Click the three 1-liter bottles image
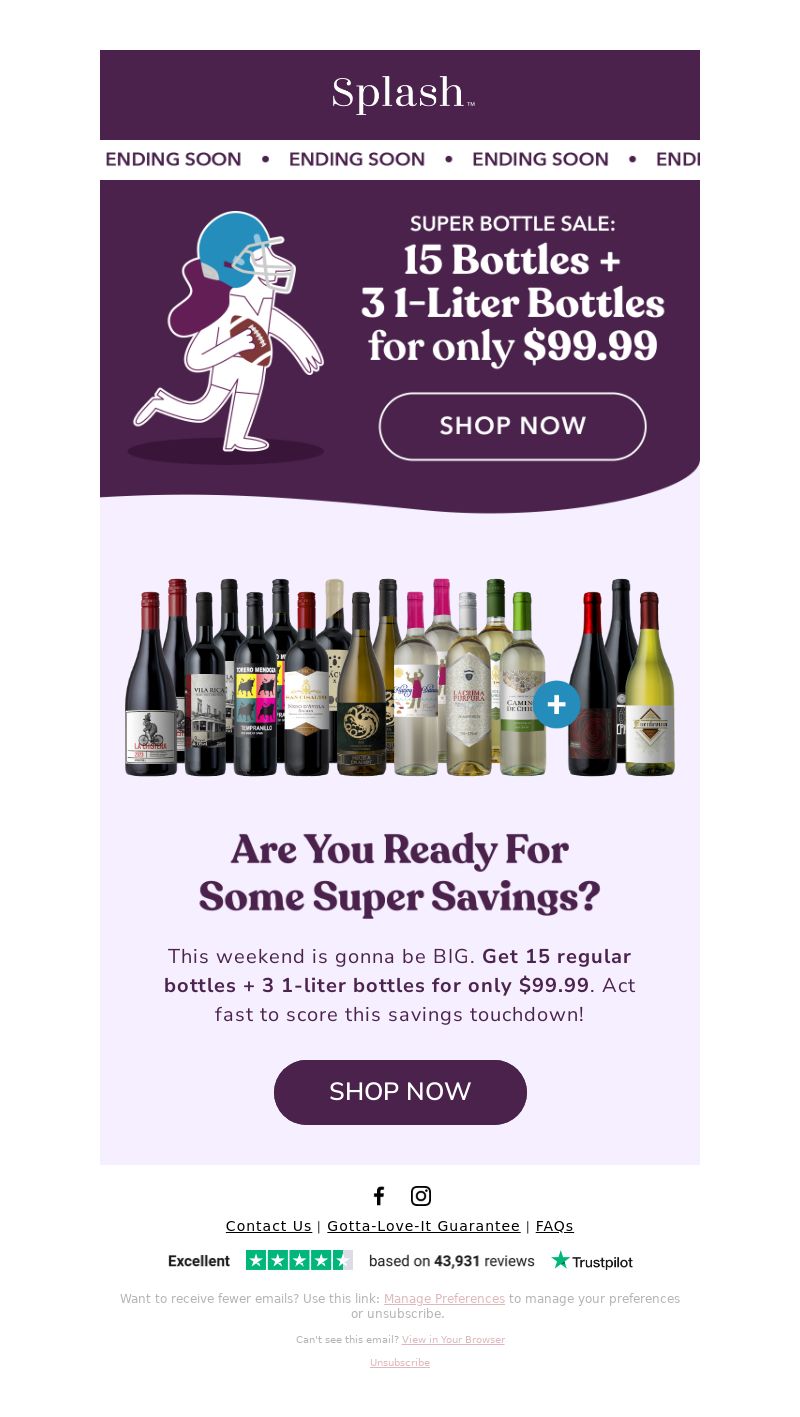This screenshot has width=800, height=1417. [622, 677]
